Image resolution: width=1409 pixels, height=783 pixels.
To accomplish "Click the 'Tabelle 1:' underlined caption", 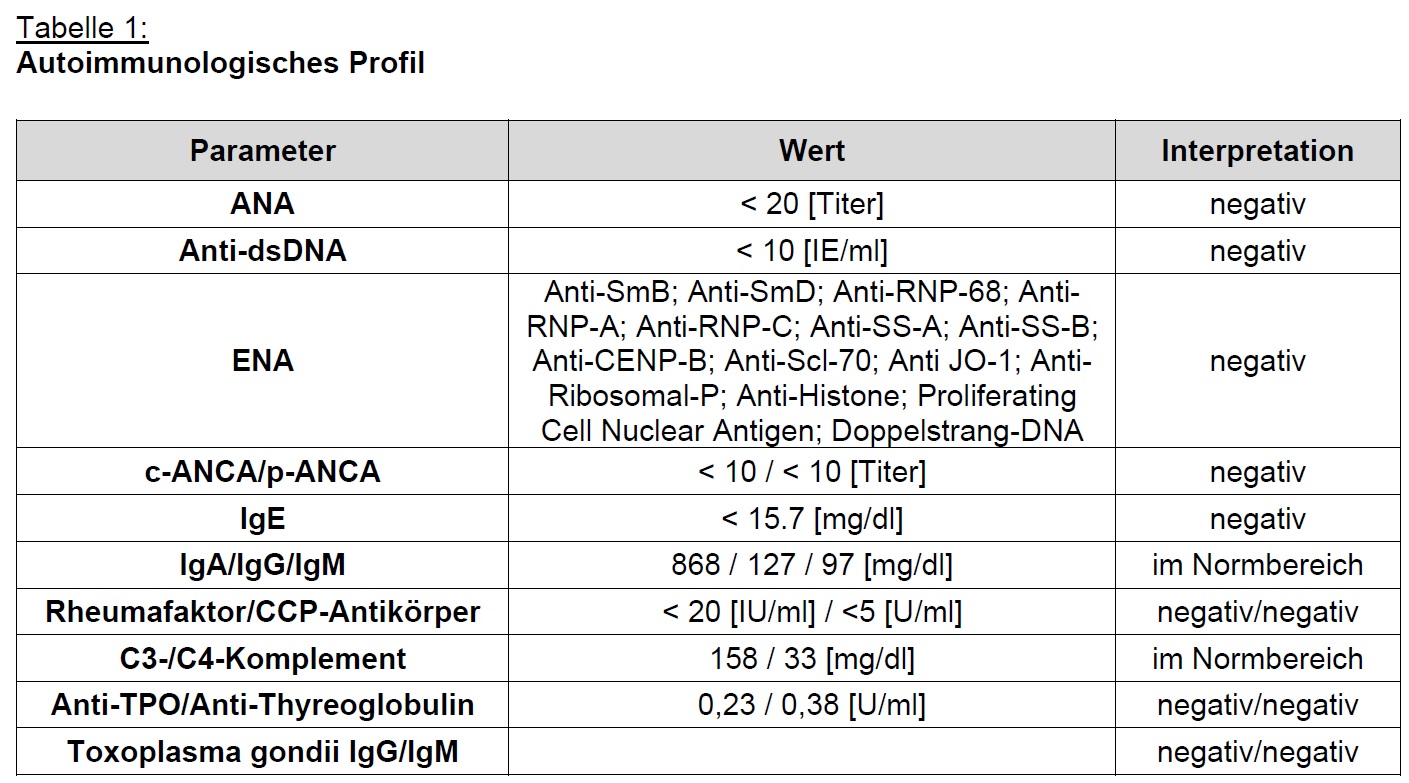I will pyautogui.click(x=82, y=27).
